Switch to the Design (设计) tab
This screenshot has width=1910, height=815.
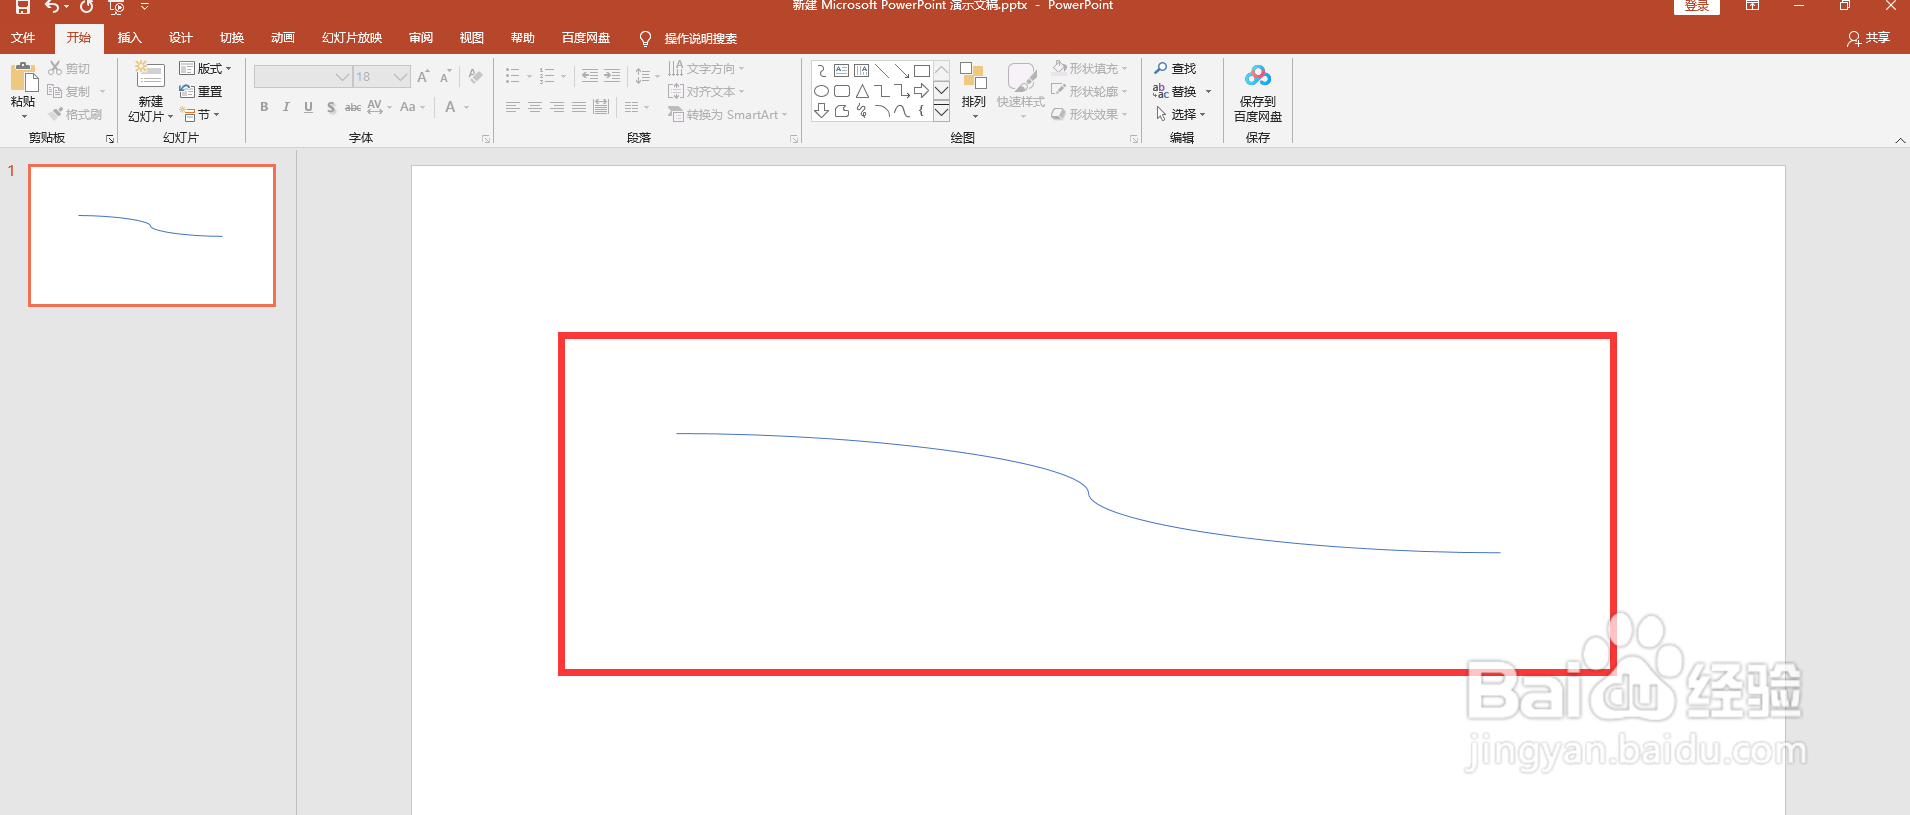180,38
